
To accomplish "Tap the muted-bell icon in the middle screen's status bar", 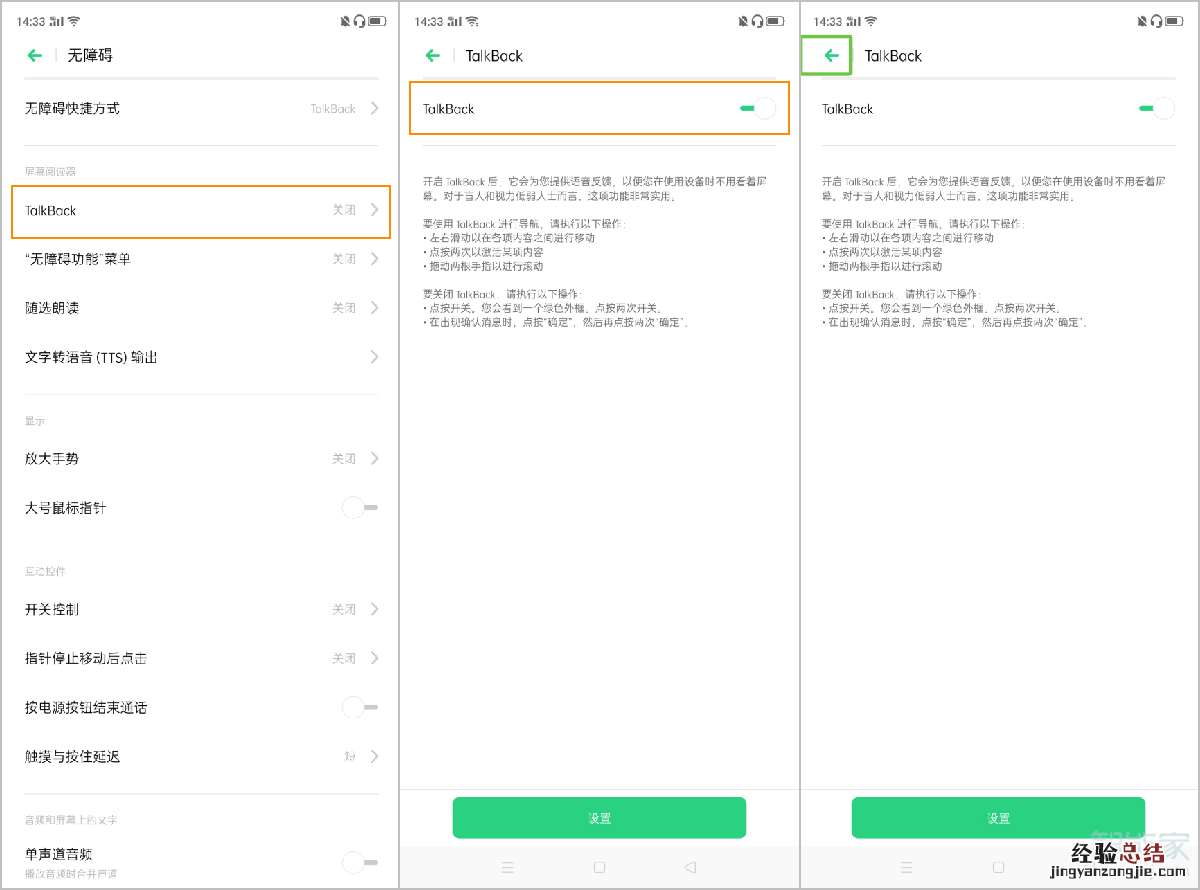I will pyautogui.click(x=744, y=21).
